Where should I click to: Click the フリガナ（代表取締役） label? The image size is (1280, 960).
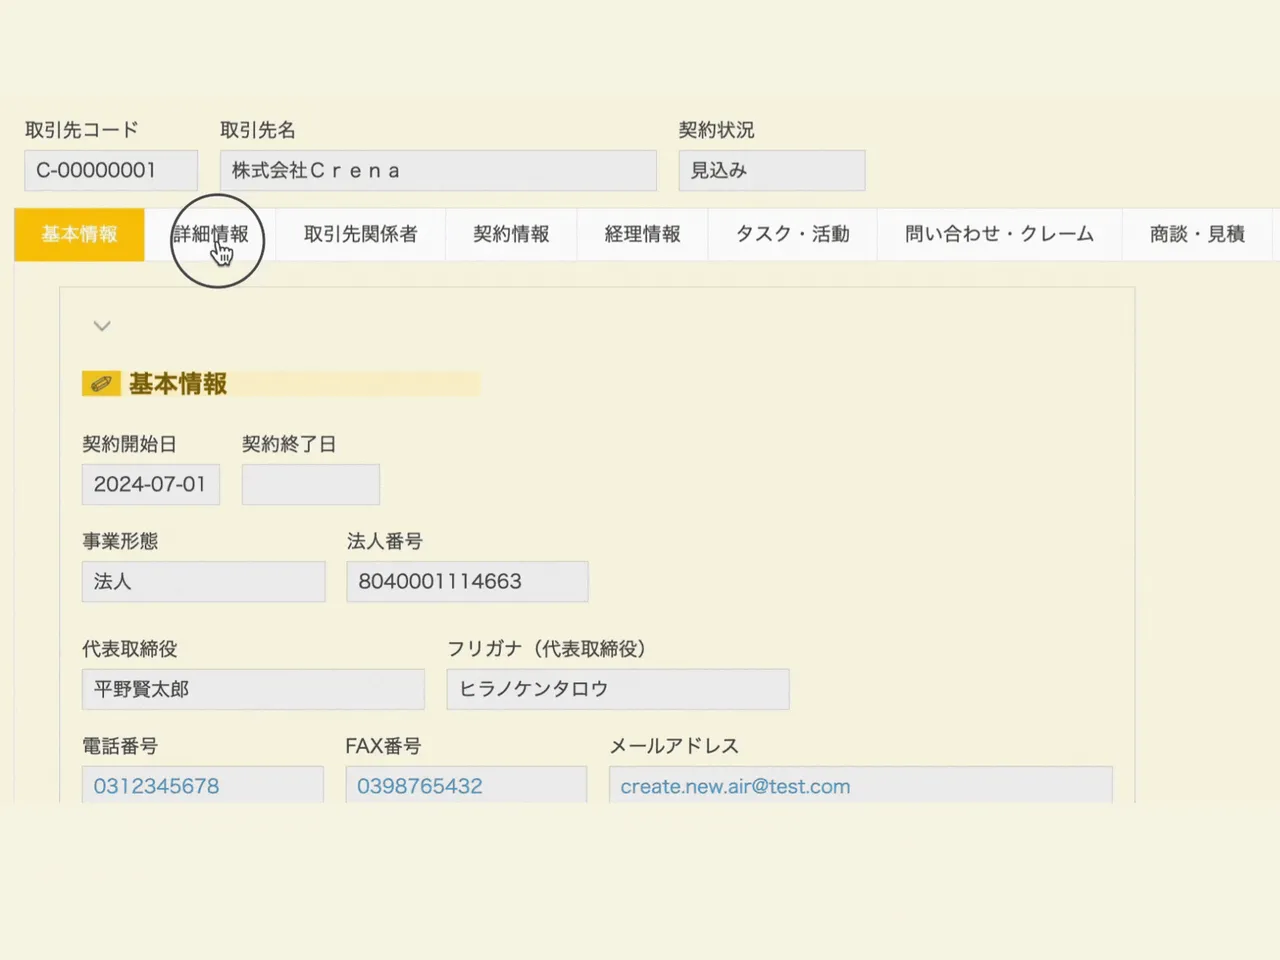tap(549, 649)
